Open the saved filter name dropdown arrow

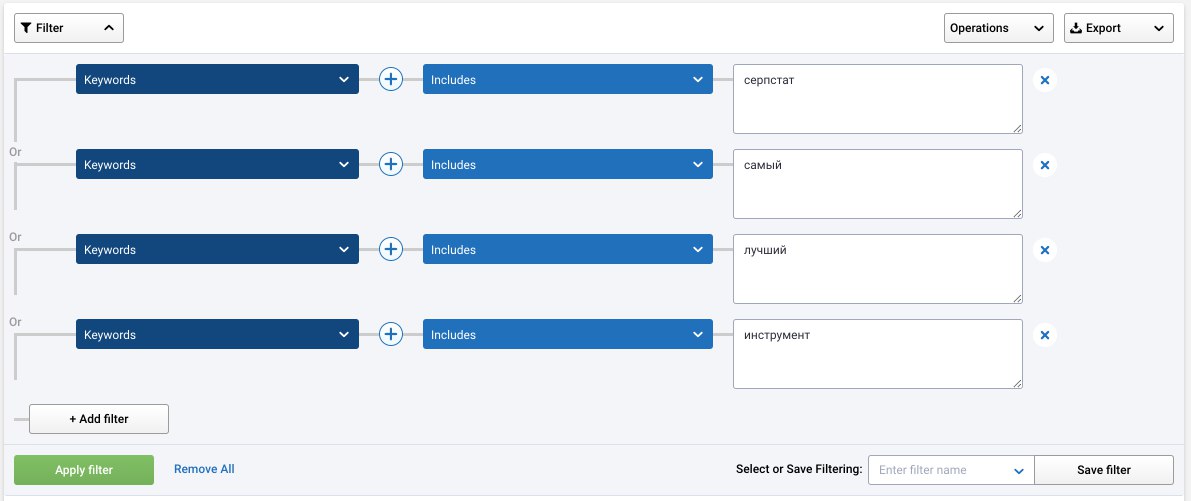coord(1019,471)
